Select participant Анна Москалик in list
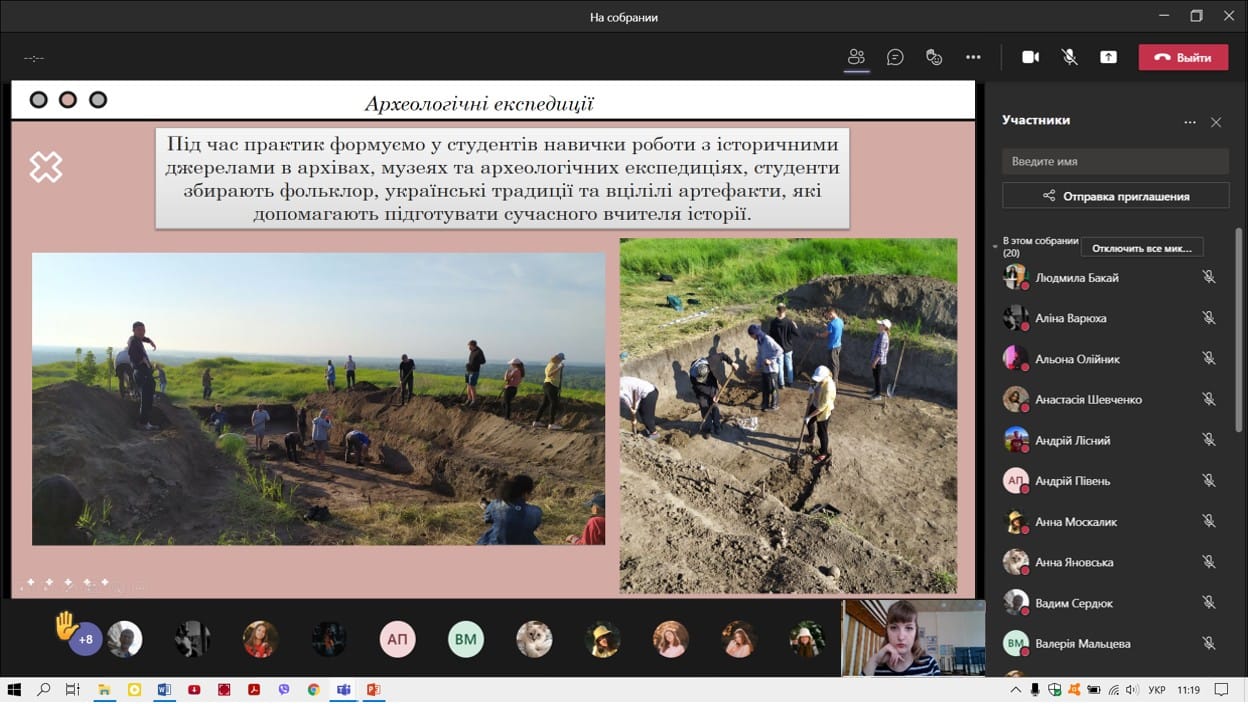 pos(1076,522)
